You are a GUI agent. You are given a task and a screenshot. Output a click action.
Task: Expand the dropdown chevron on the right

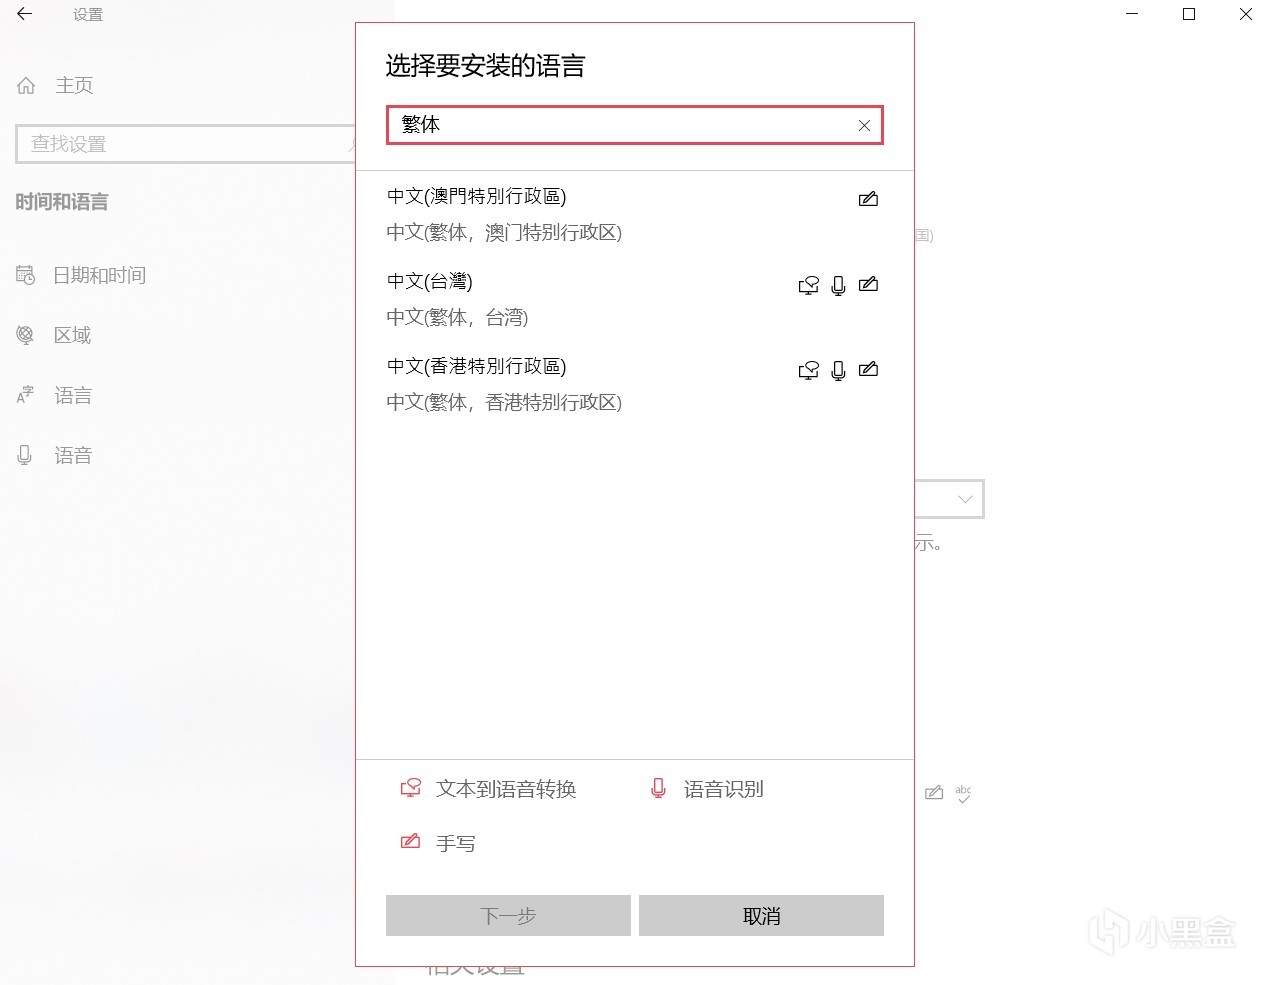964,498
